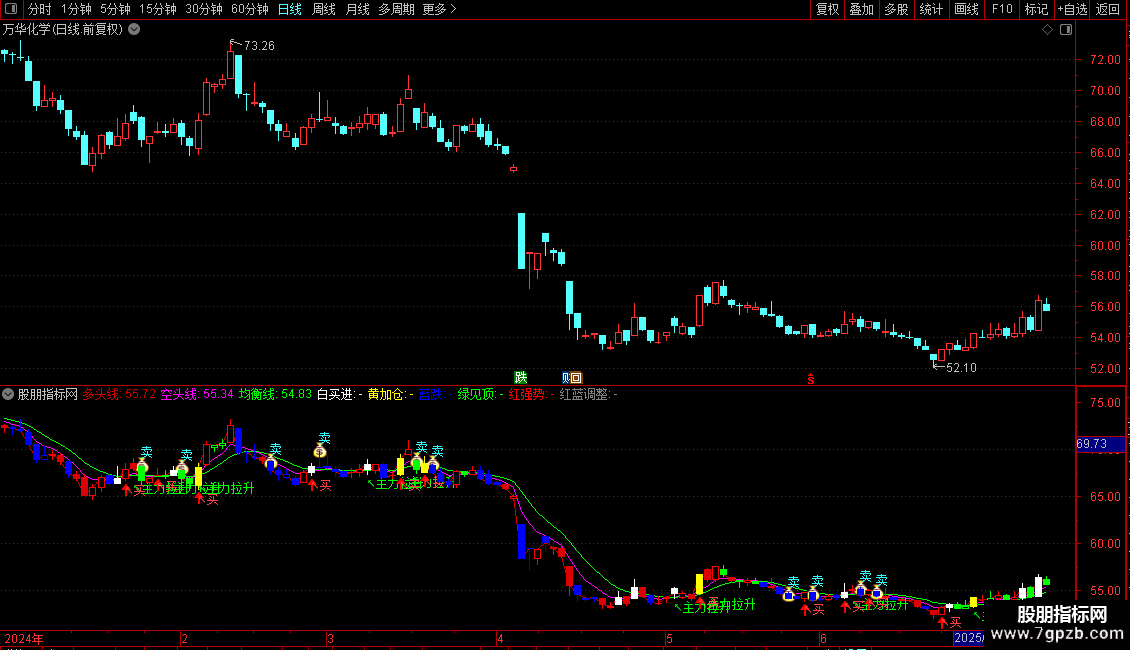Click the 标记 mark button
1130x650 pixels.
click(x=1036, y=9)
